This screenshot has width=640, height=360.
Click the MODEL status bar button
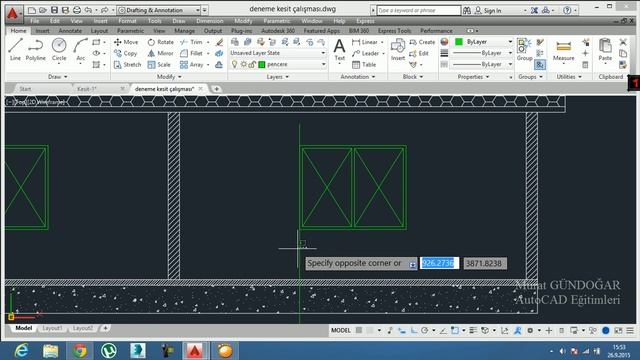340,330
